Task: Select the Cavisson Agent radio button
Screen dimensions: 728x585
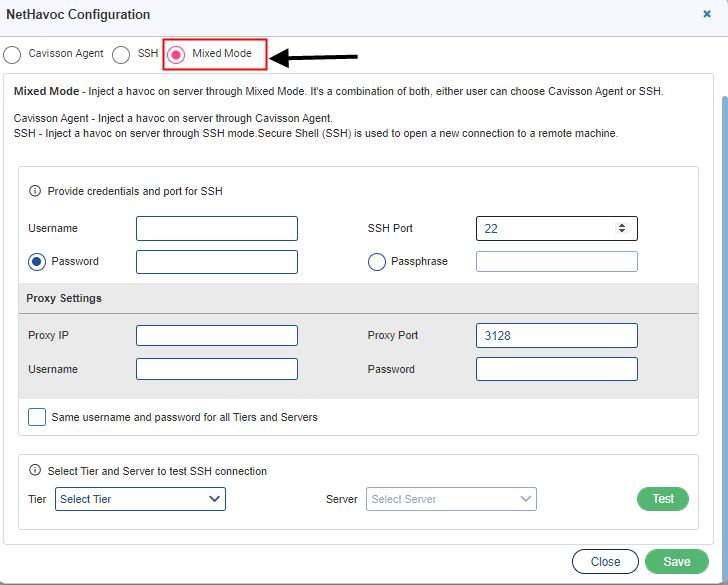Action: 12,54
